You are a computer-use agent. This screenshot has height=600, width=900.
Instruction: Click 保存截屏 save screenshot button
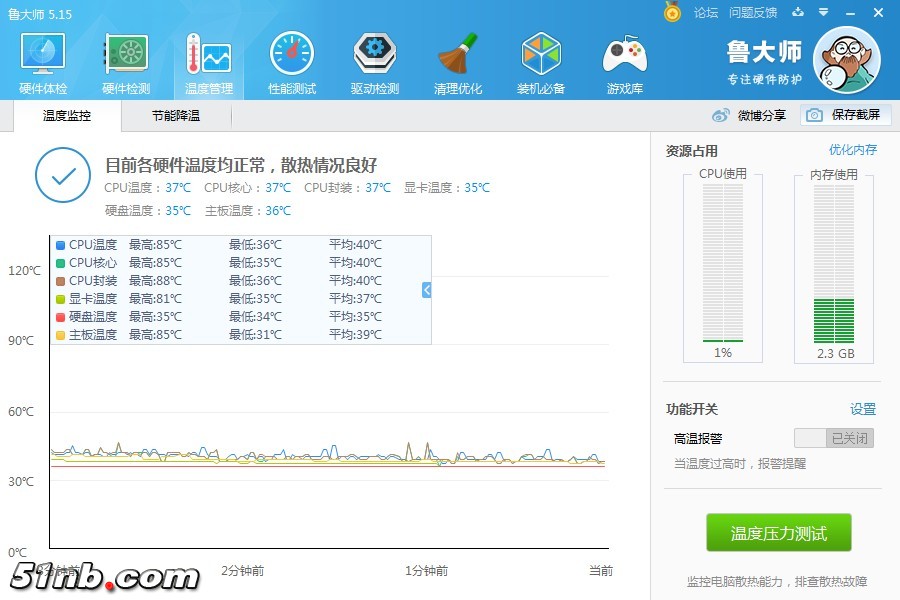(845, 115)
